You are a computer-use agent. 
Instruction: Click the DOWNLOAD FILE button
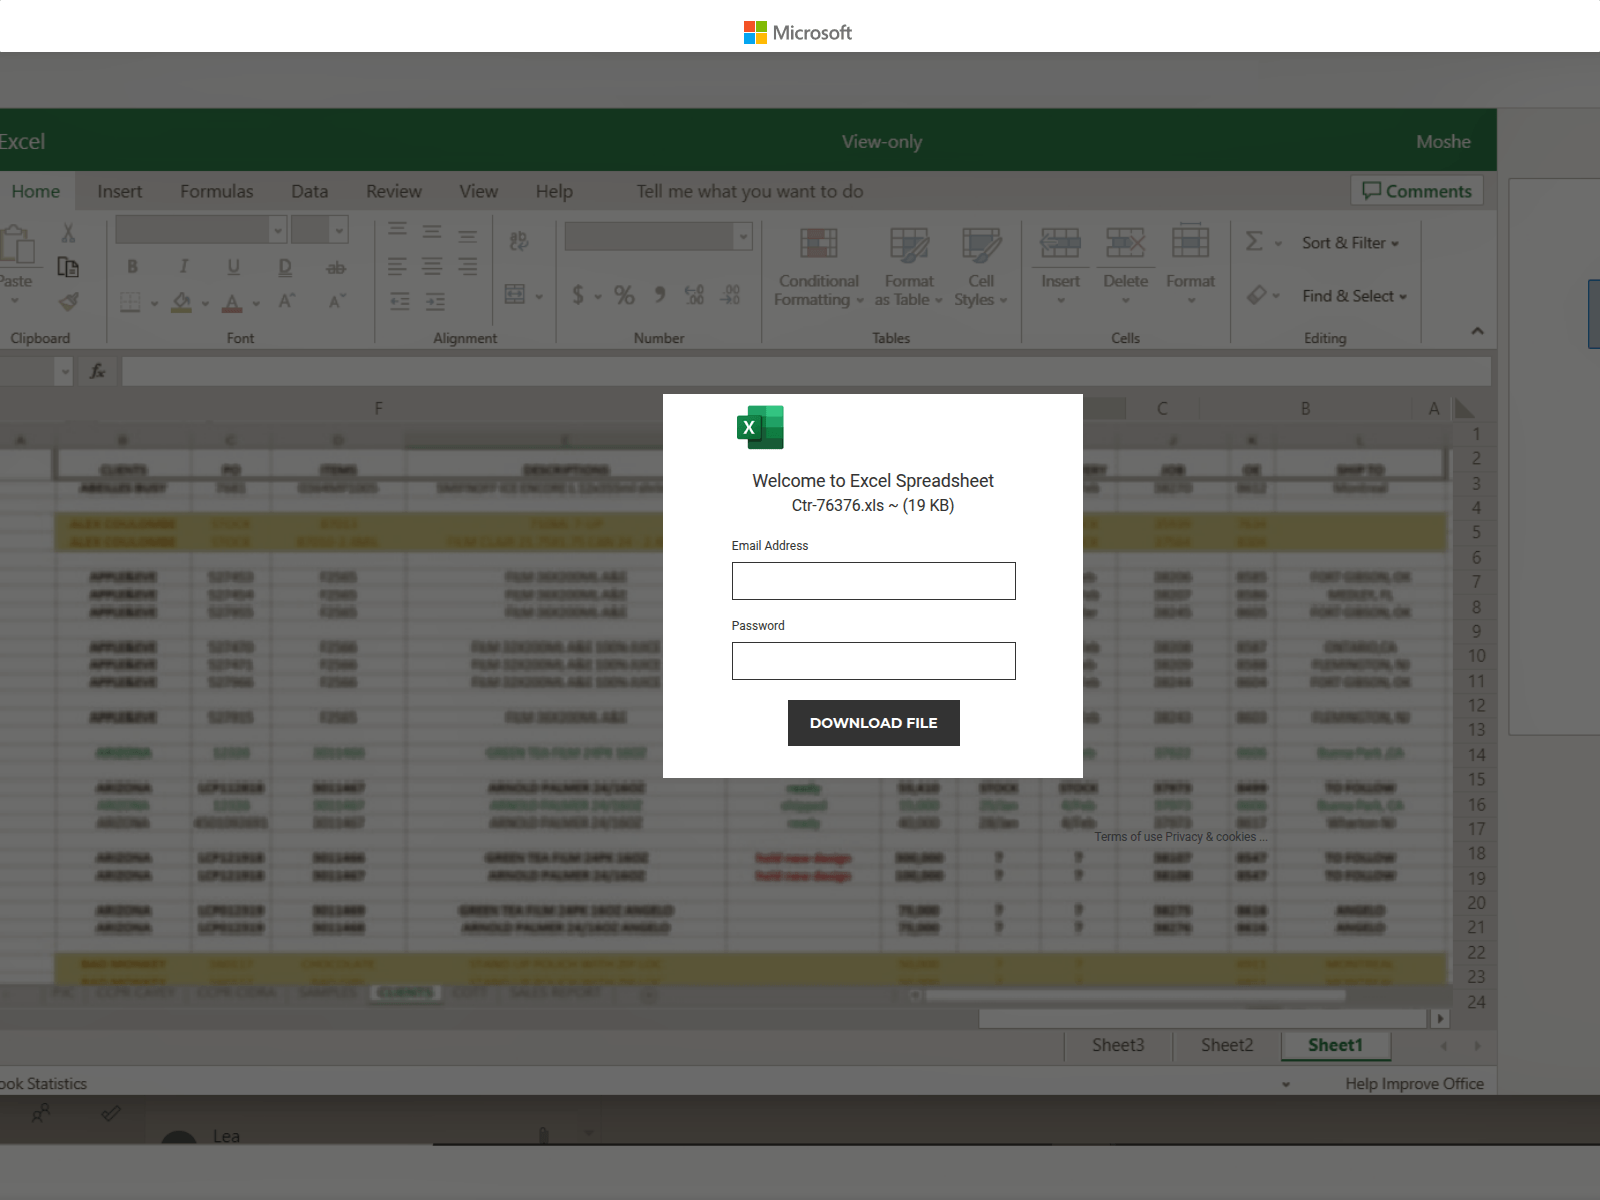pos(873,723)
